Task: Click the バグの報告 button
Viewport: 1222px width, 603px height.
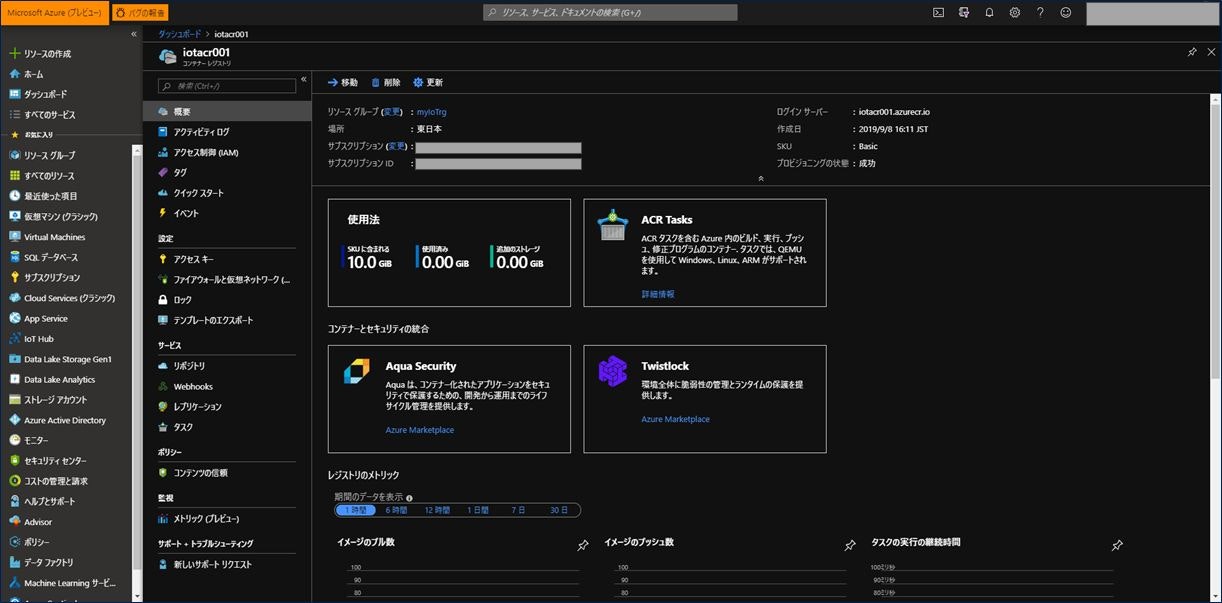Action: 140,13
